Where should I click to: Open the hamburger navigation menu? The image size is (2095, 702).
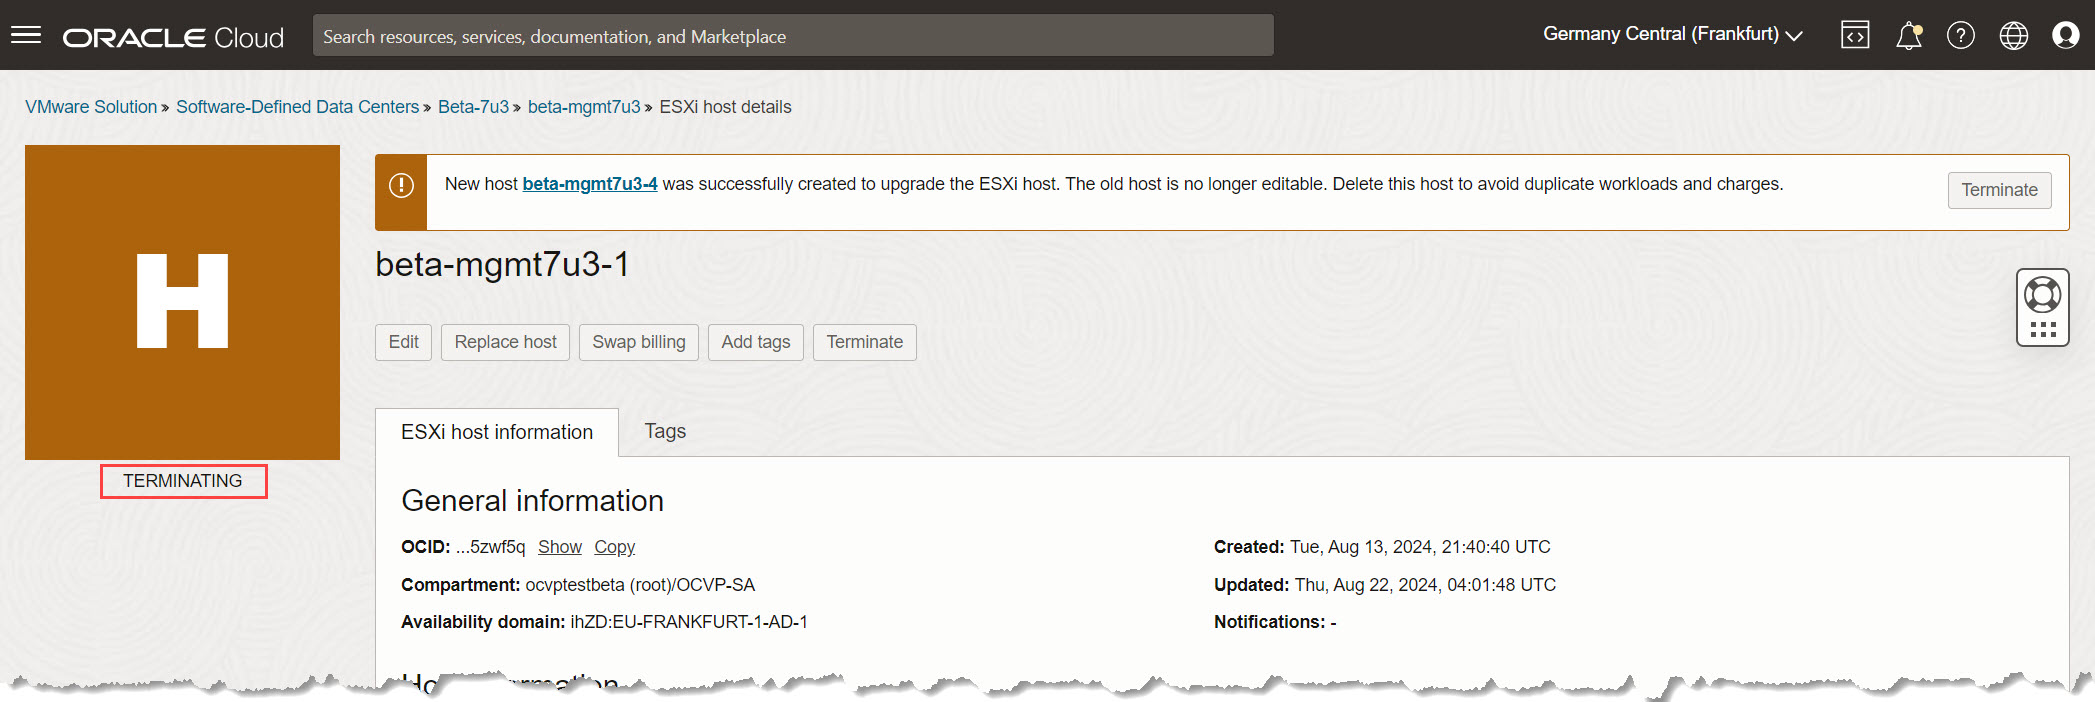tap(26, 35)
